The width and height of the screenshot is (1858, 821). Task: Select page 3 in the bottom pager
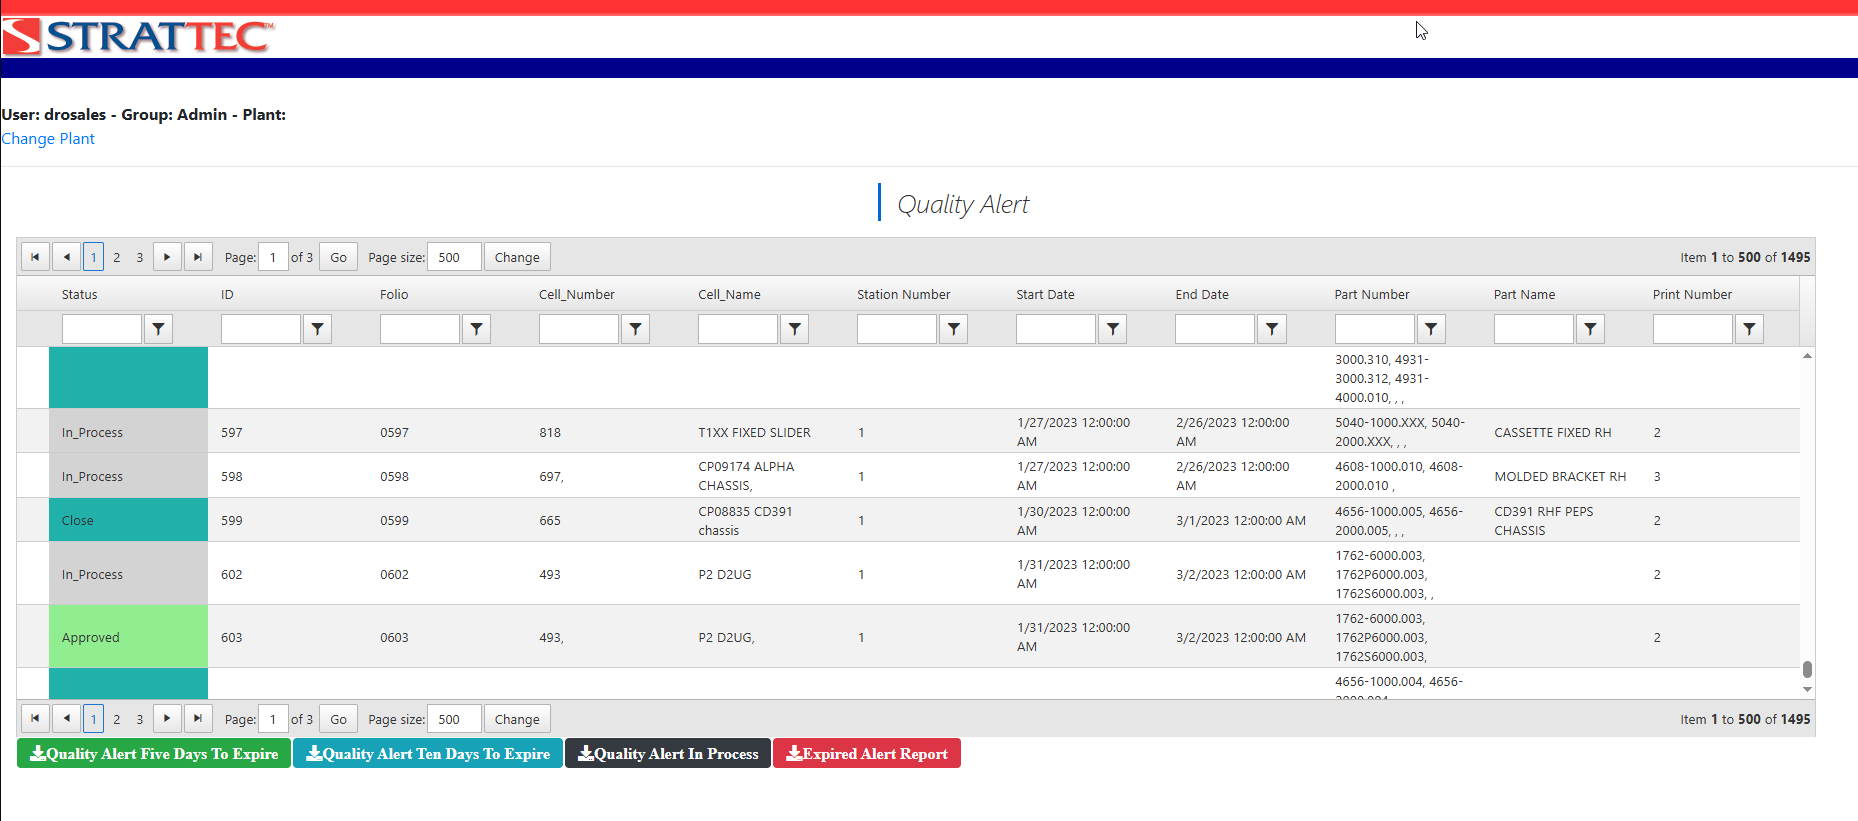coord(140,719)
